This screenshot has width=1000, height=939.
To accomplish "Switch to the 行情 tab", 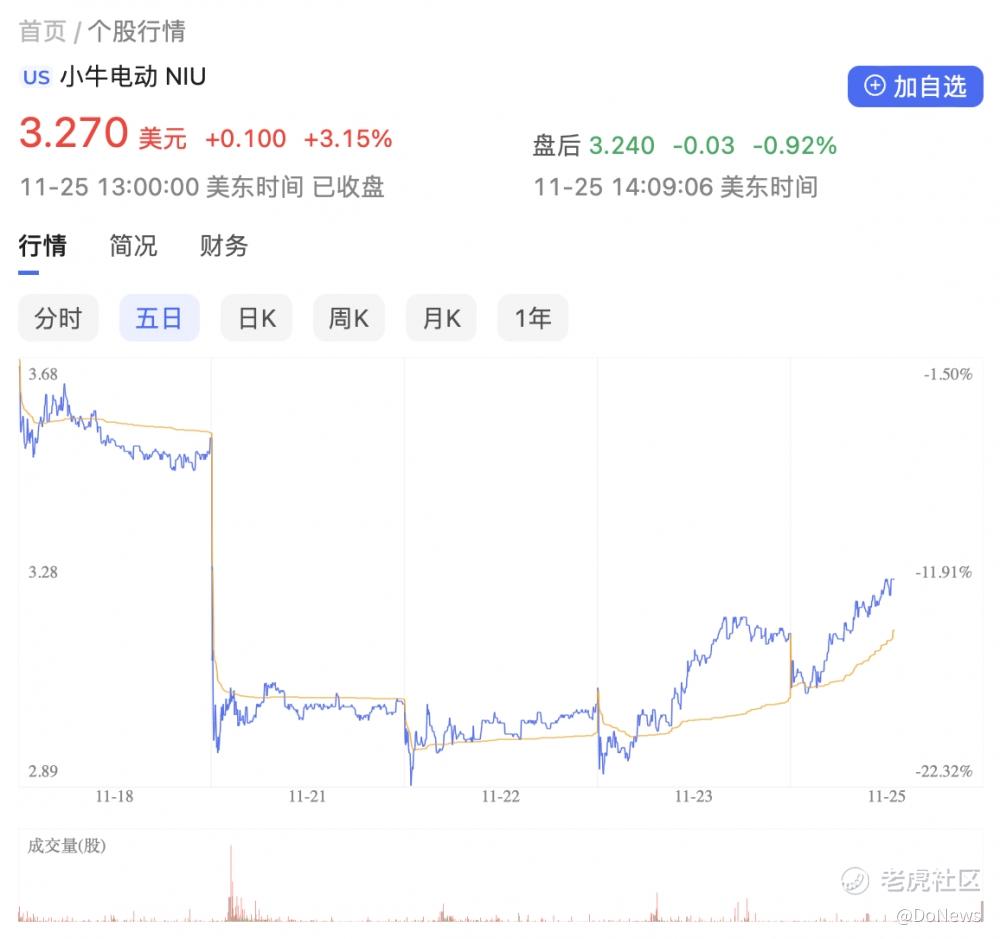I will (x=42, y=246).
